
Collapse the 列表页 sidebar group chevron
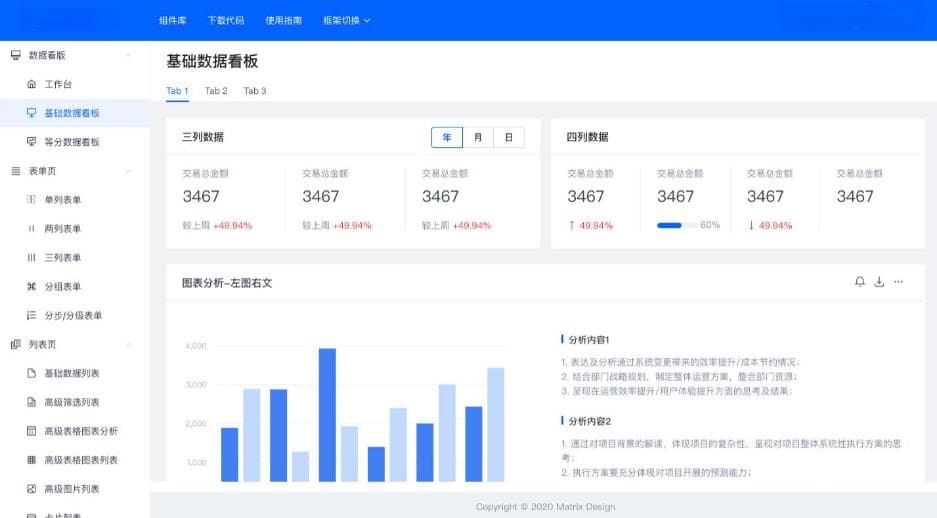coord(128,344)
